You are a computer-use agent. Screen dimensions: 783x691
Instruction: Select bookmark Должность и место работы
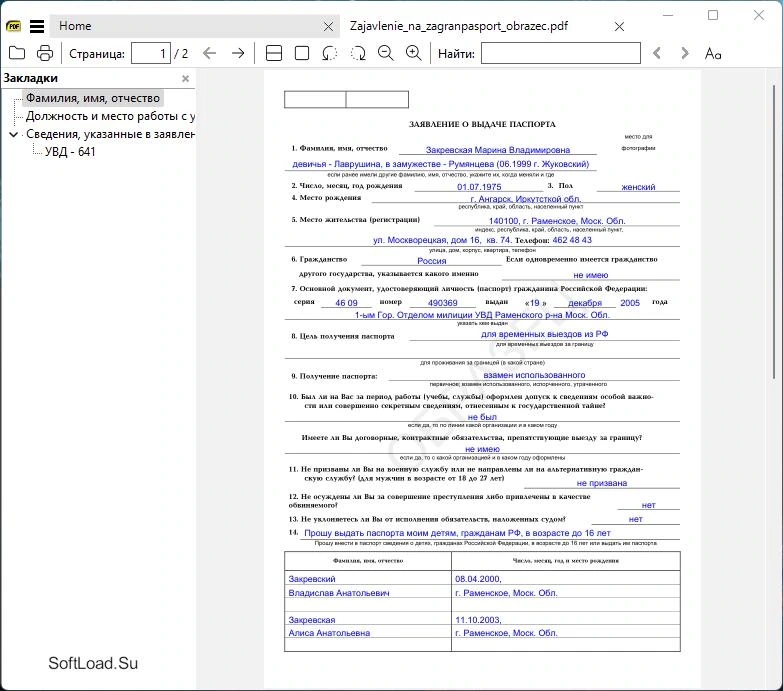(110, 116)
